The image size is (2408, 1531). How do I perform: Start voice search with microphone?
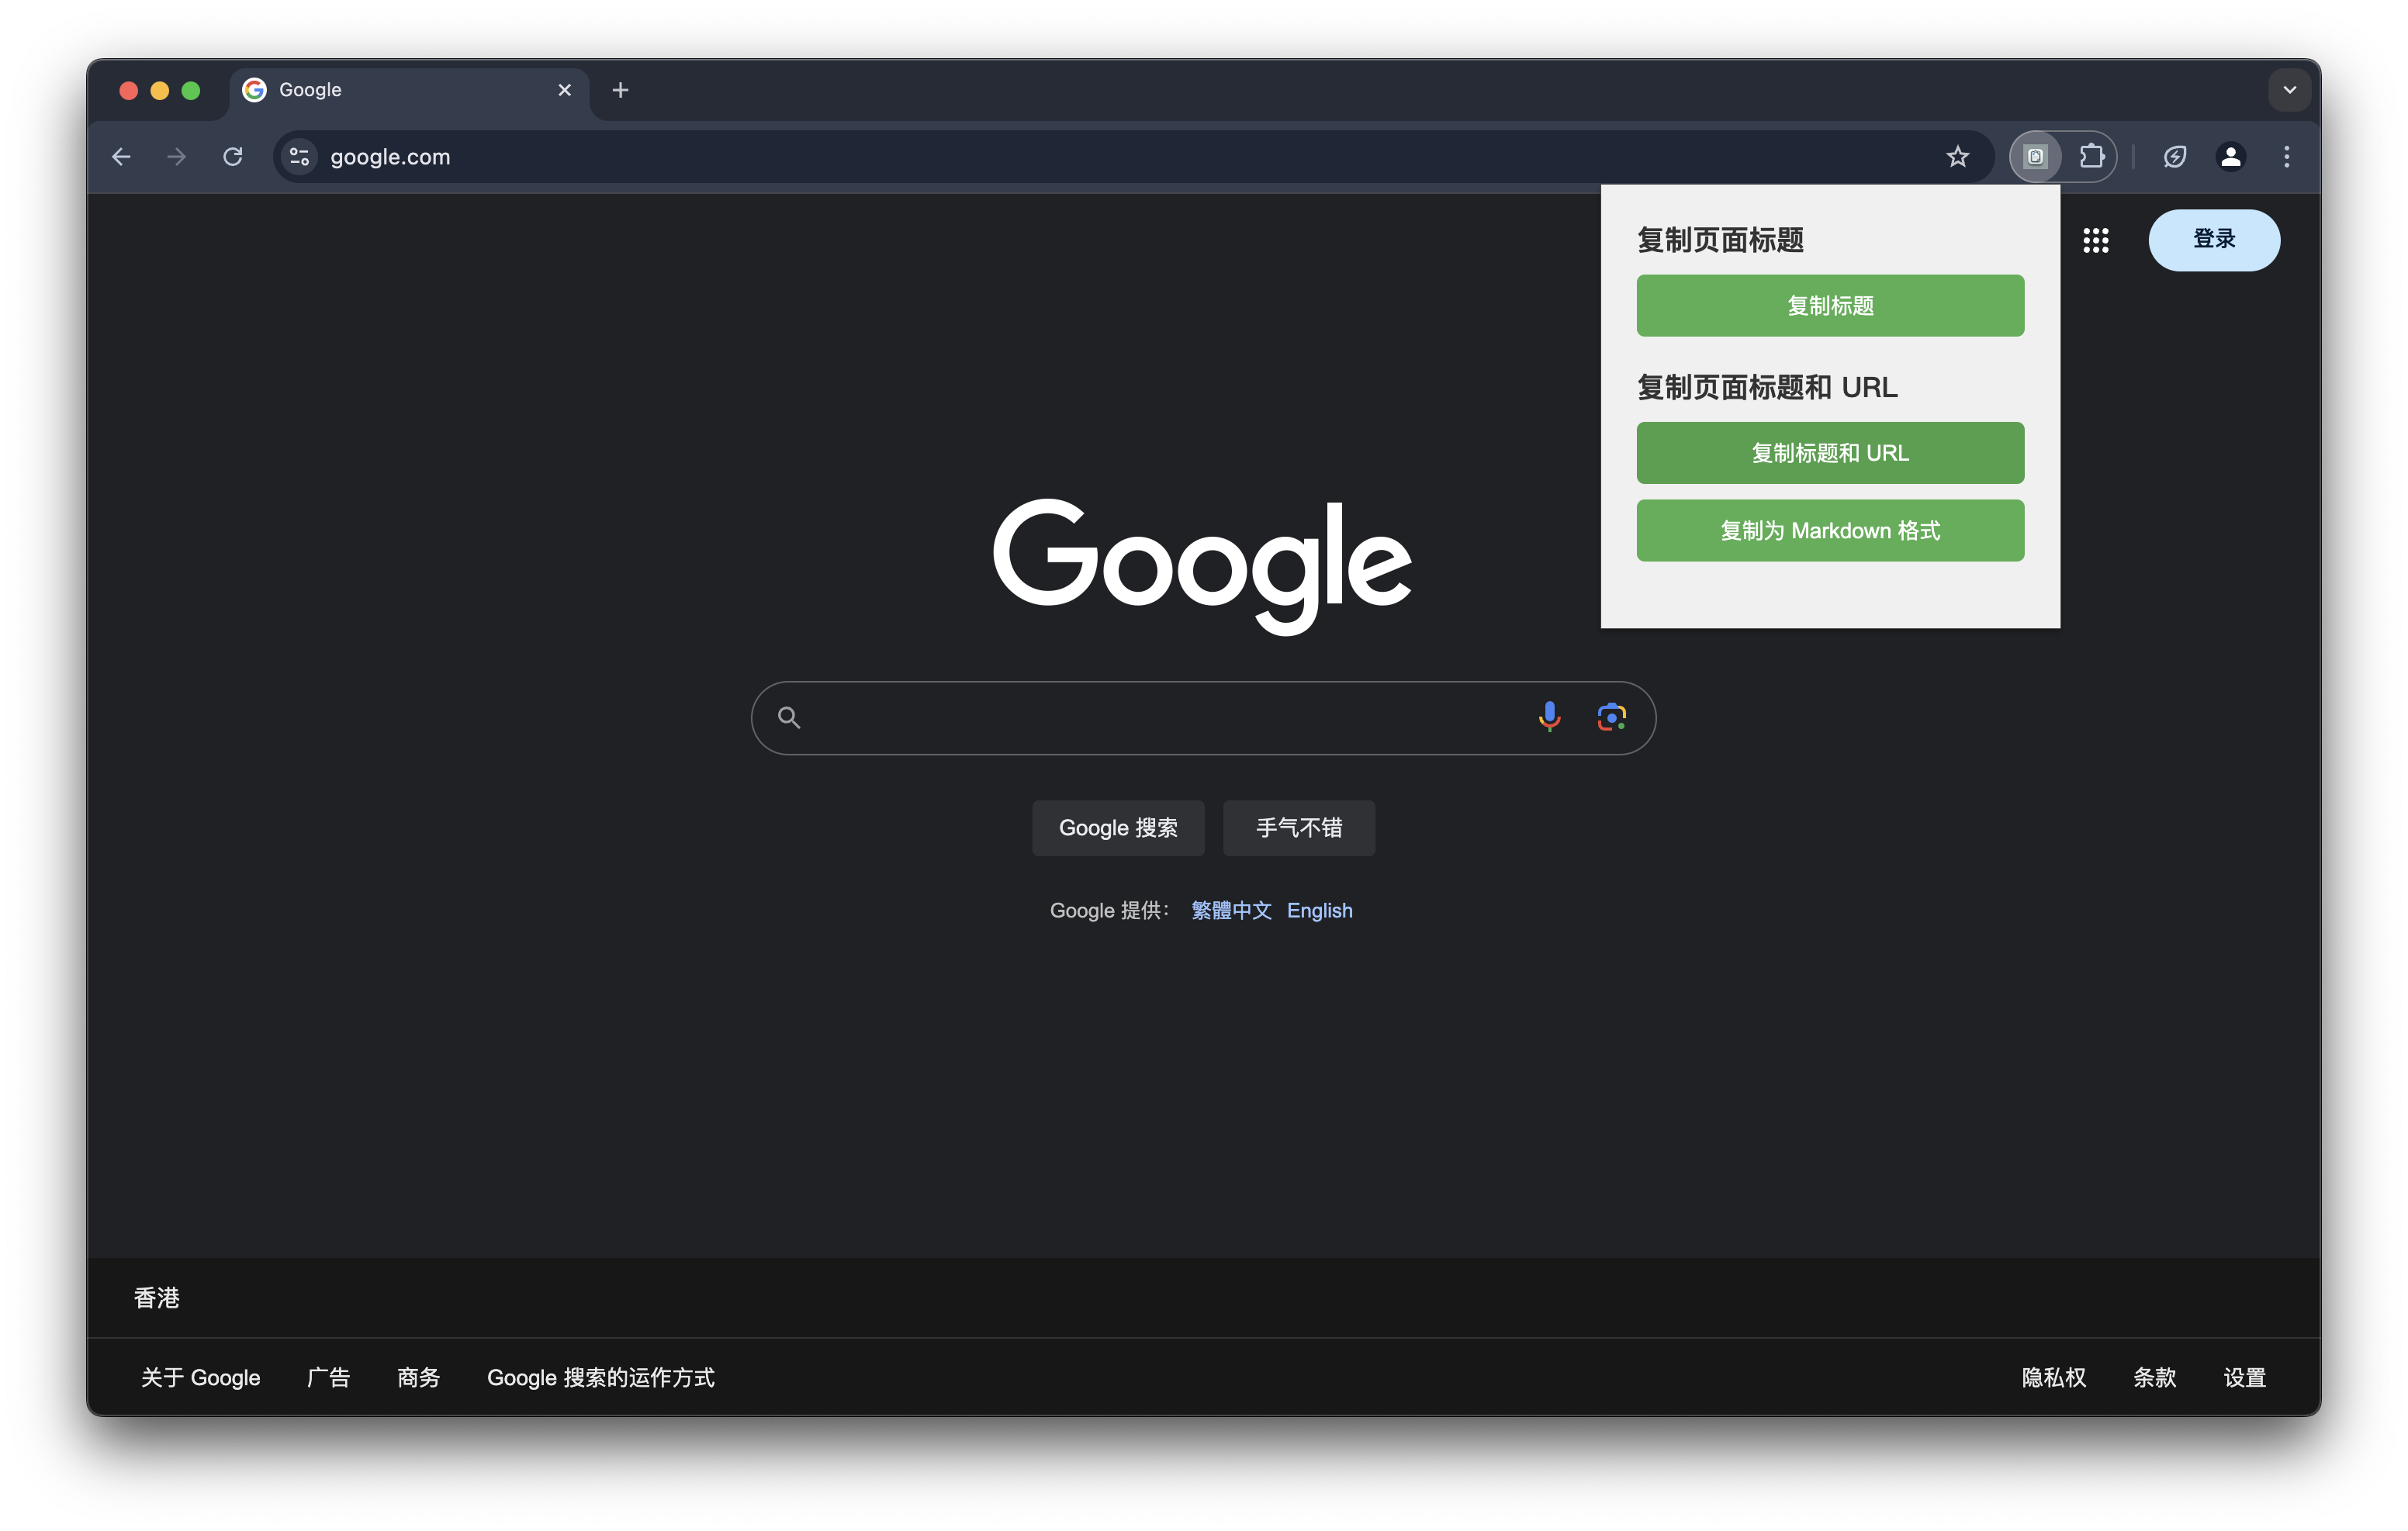(x=1549, y=717)
